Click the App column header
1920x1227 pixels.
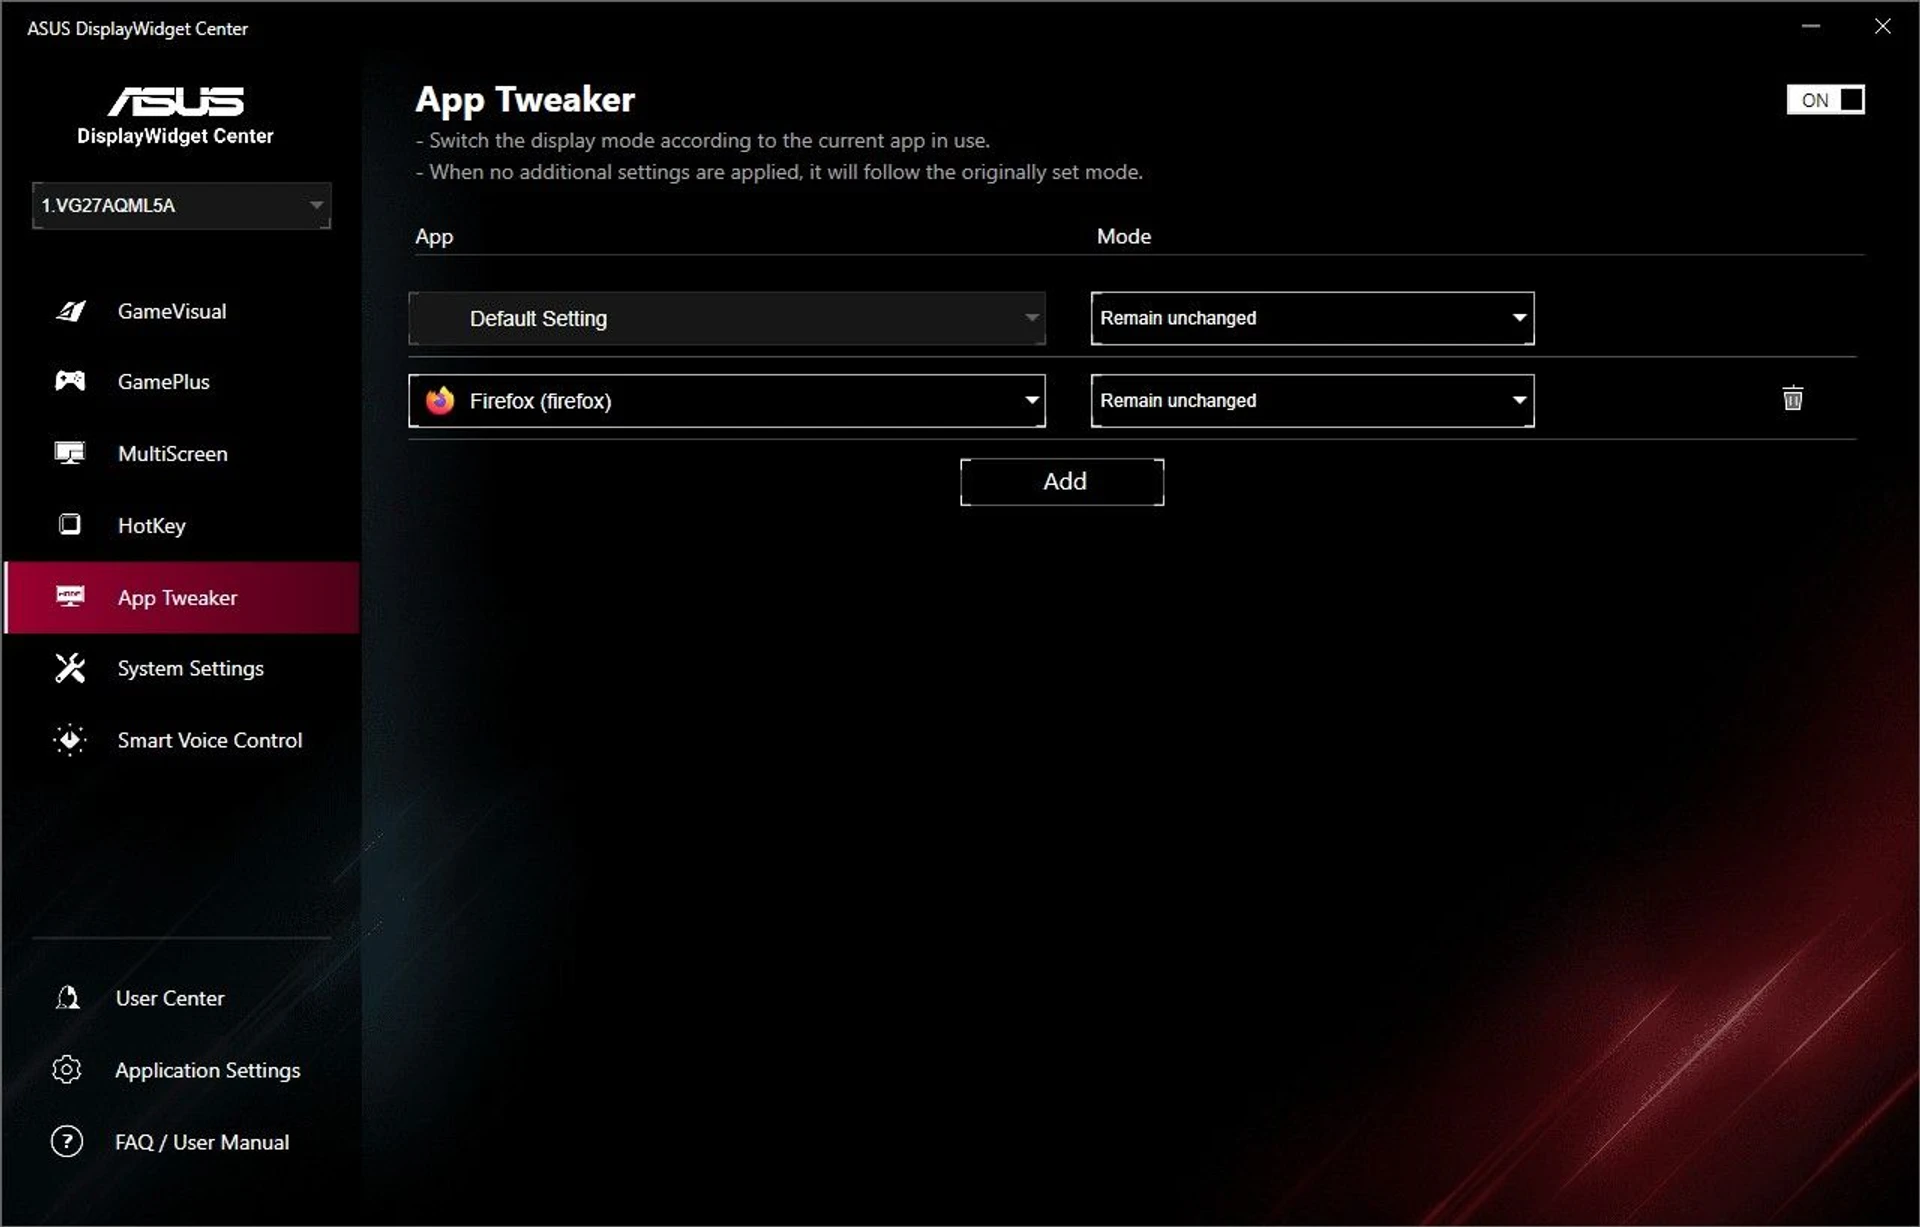tap(434, 237)
